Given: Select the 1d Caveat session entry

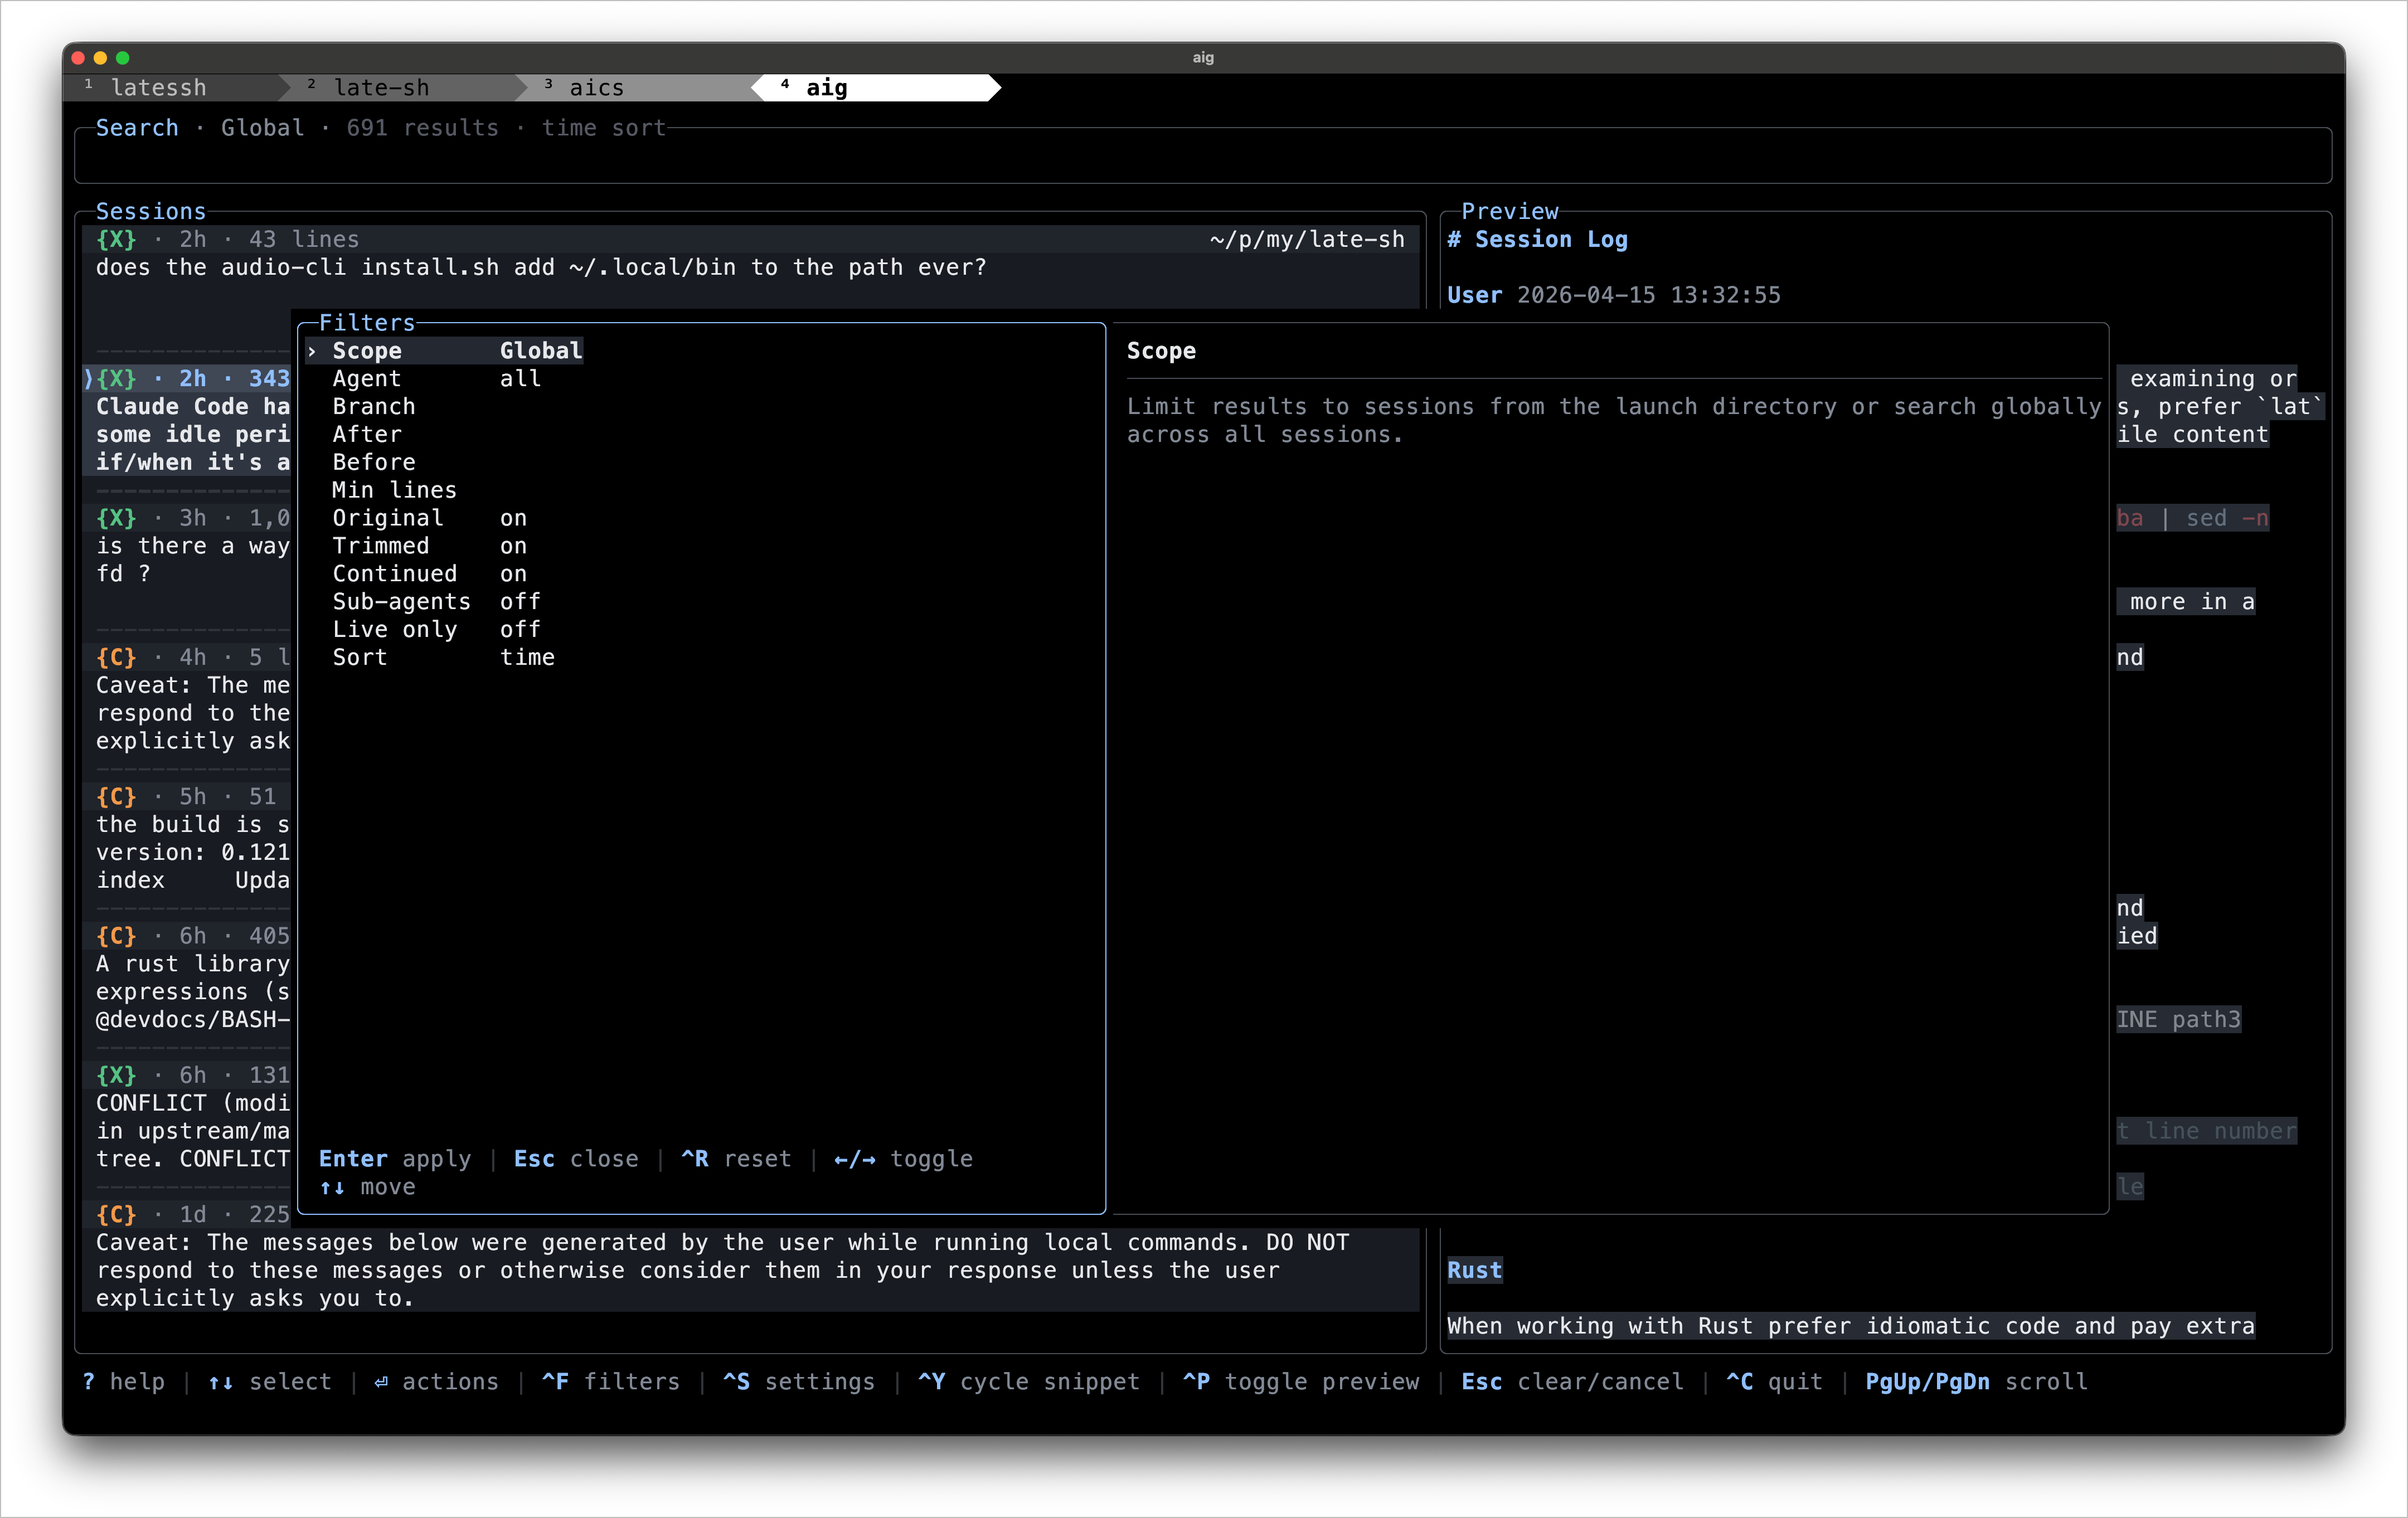Looking at the screenshot, I should (x=751, y=1257).
